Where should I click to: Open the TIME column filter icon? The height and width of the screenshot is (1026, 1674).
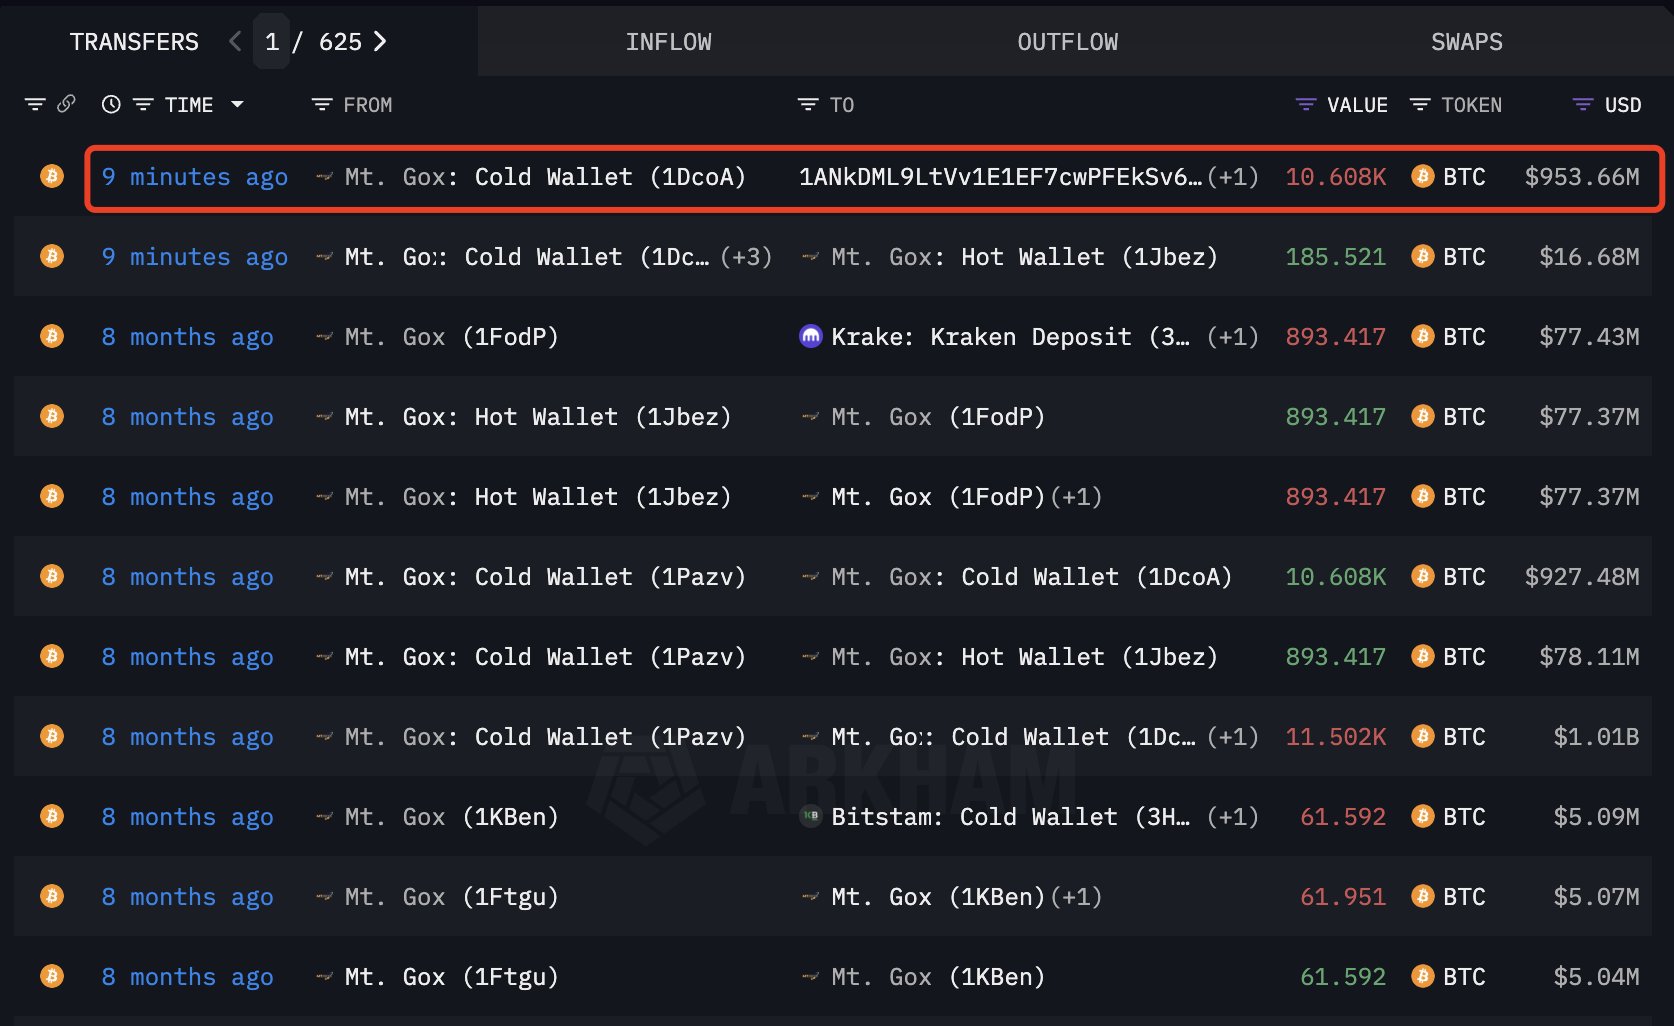pyautogui.click(x=143, y=105)
